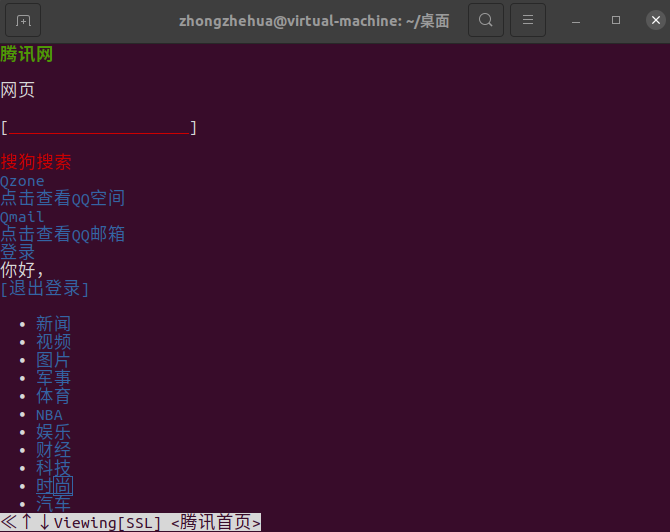Go to the 新闻 section
This screenshot has width=670, height=532.
(x=53, y=324)
